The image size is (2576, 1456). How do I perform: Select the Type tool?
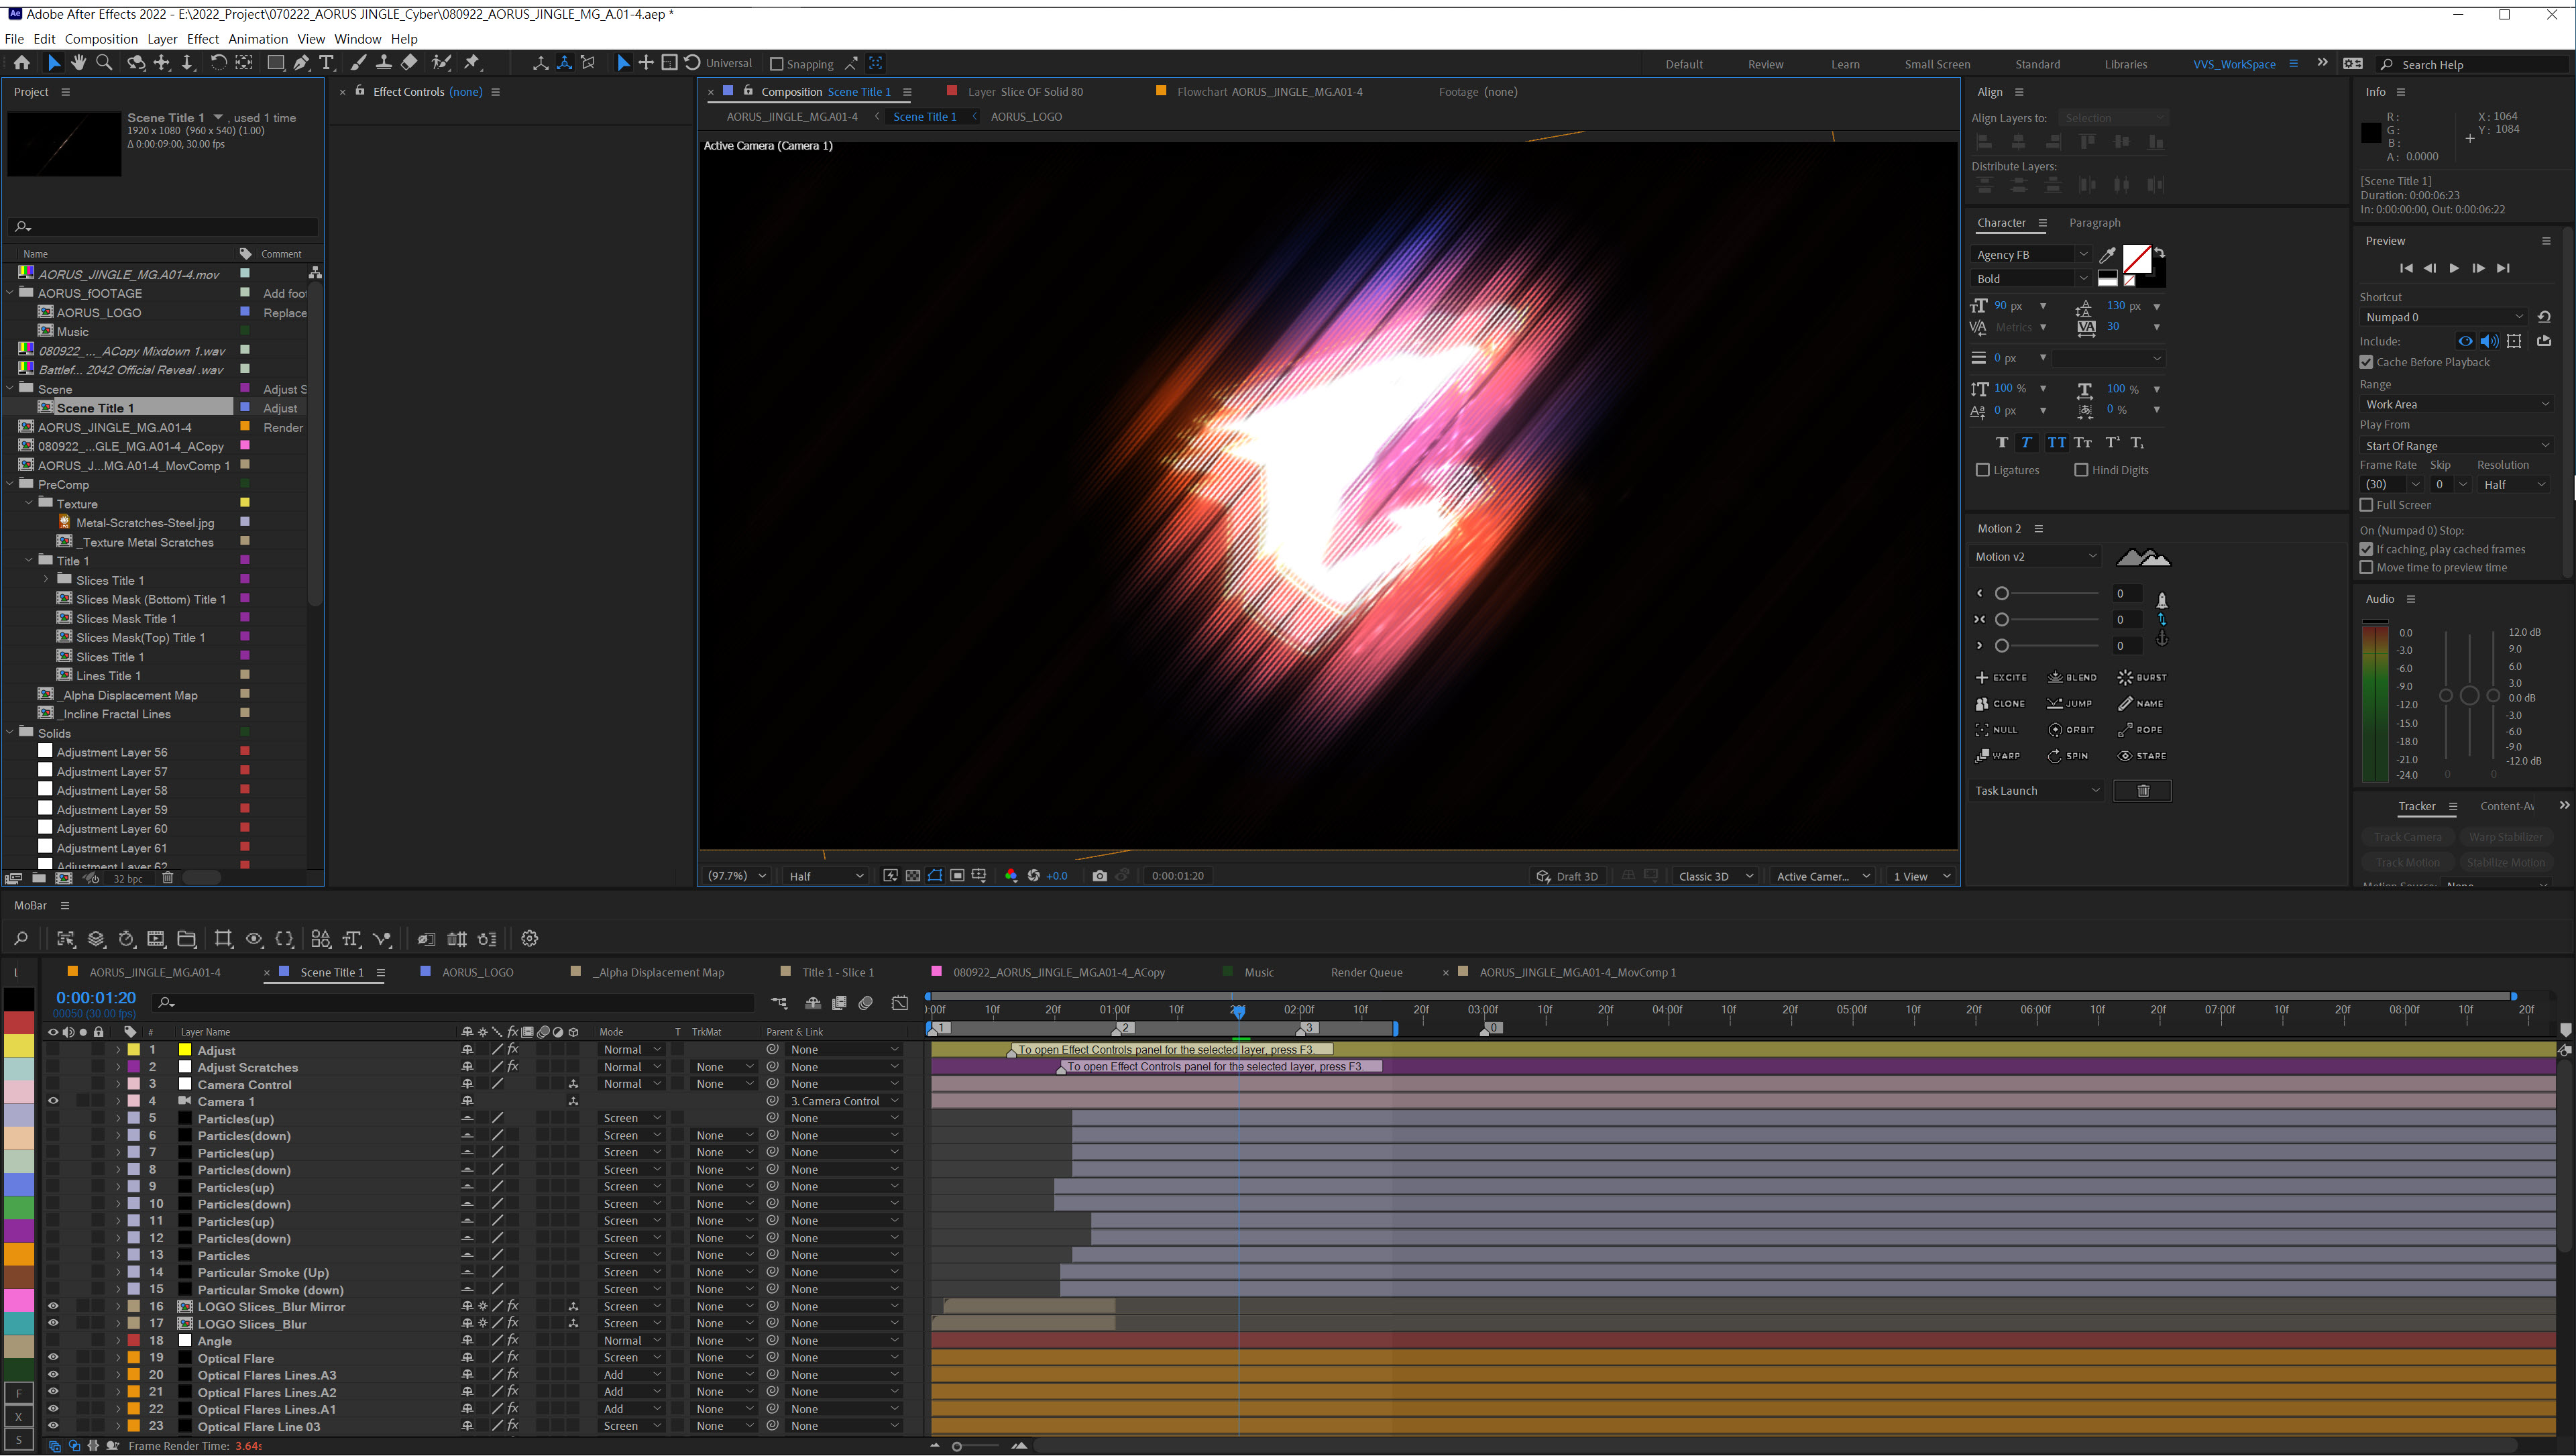pos(326,63)
